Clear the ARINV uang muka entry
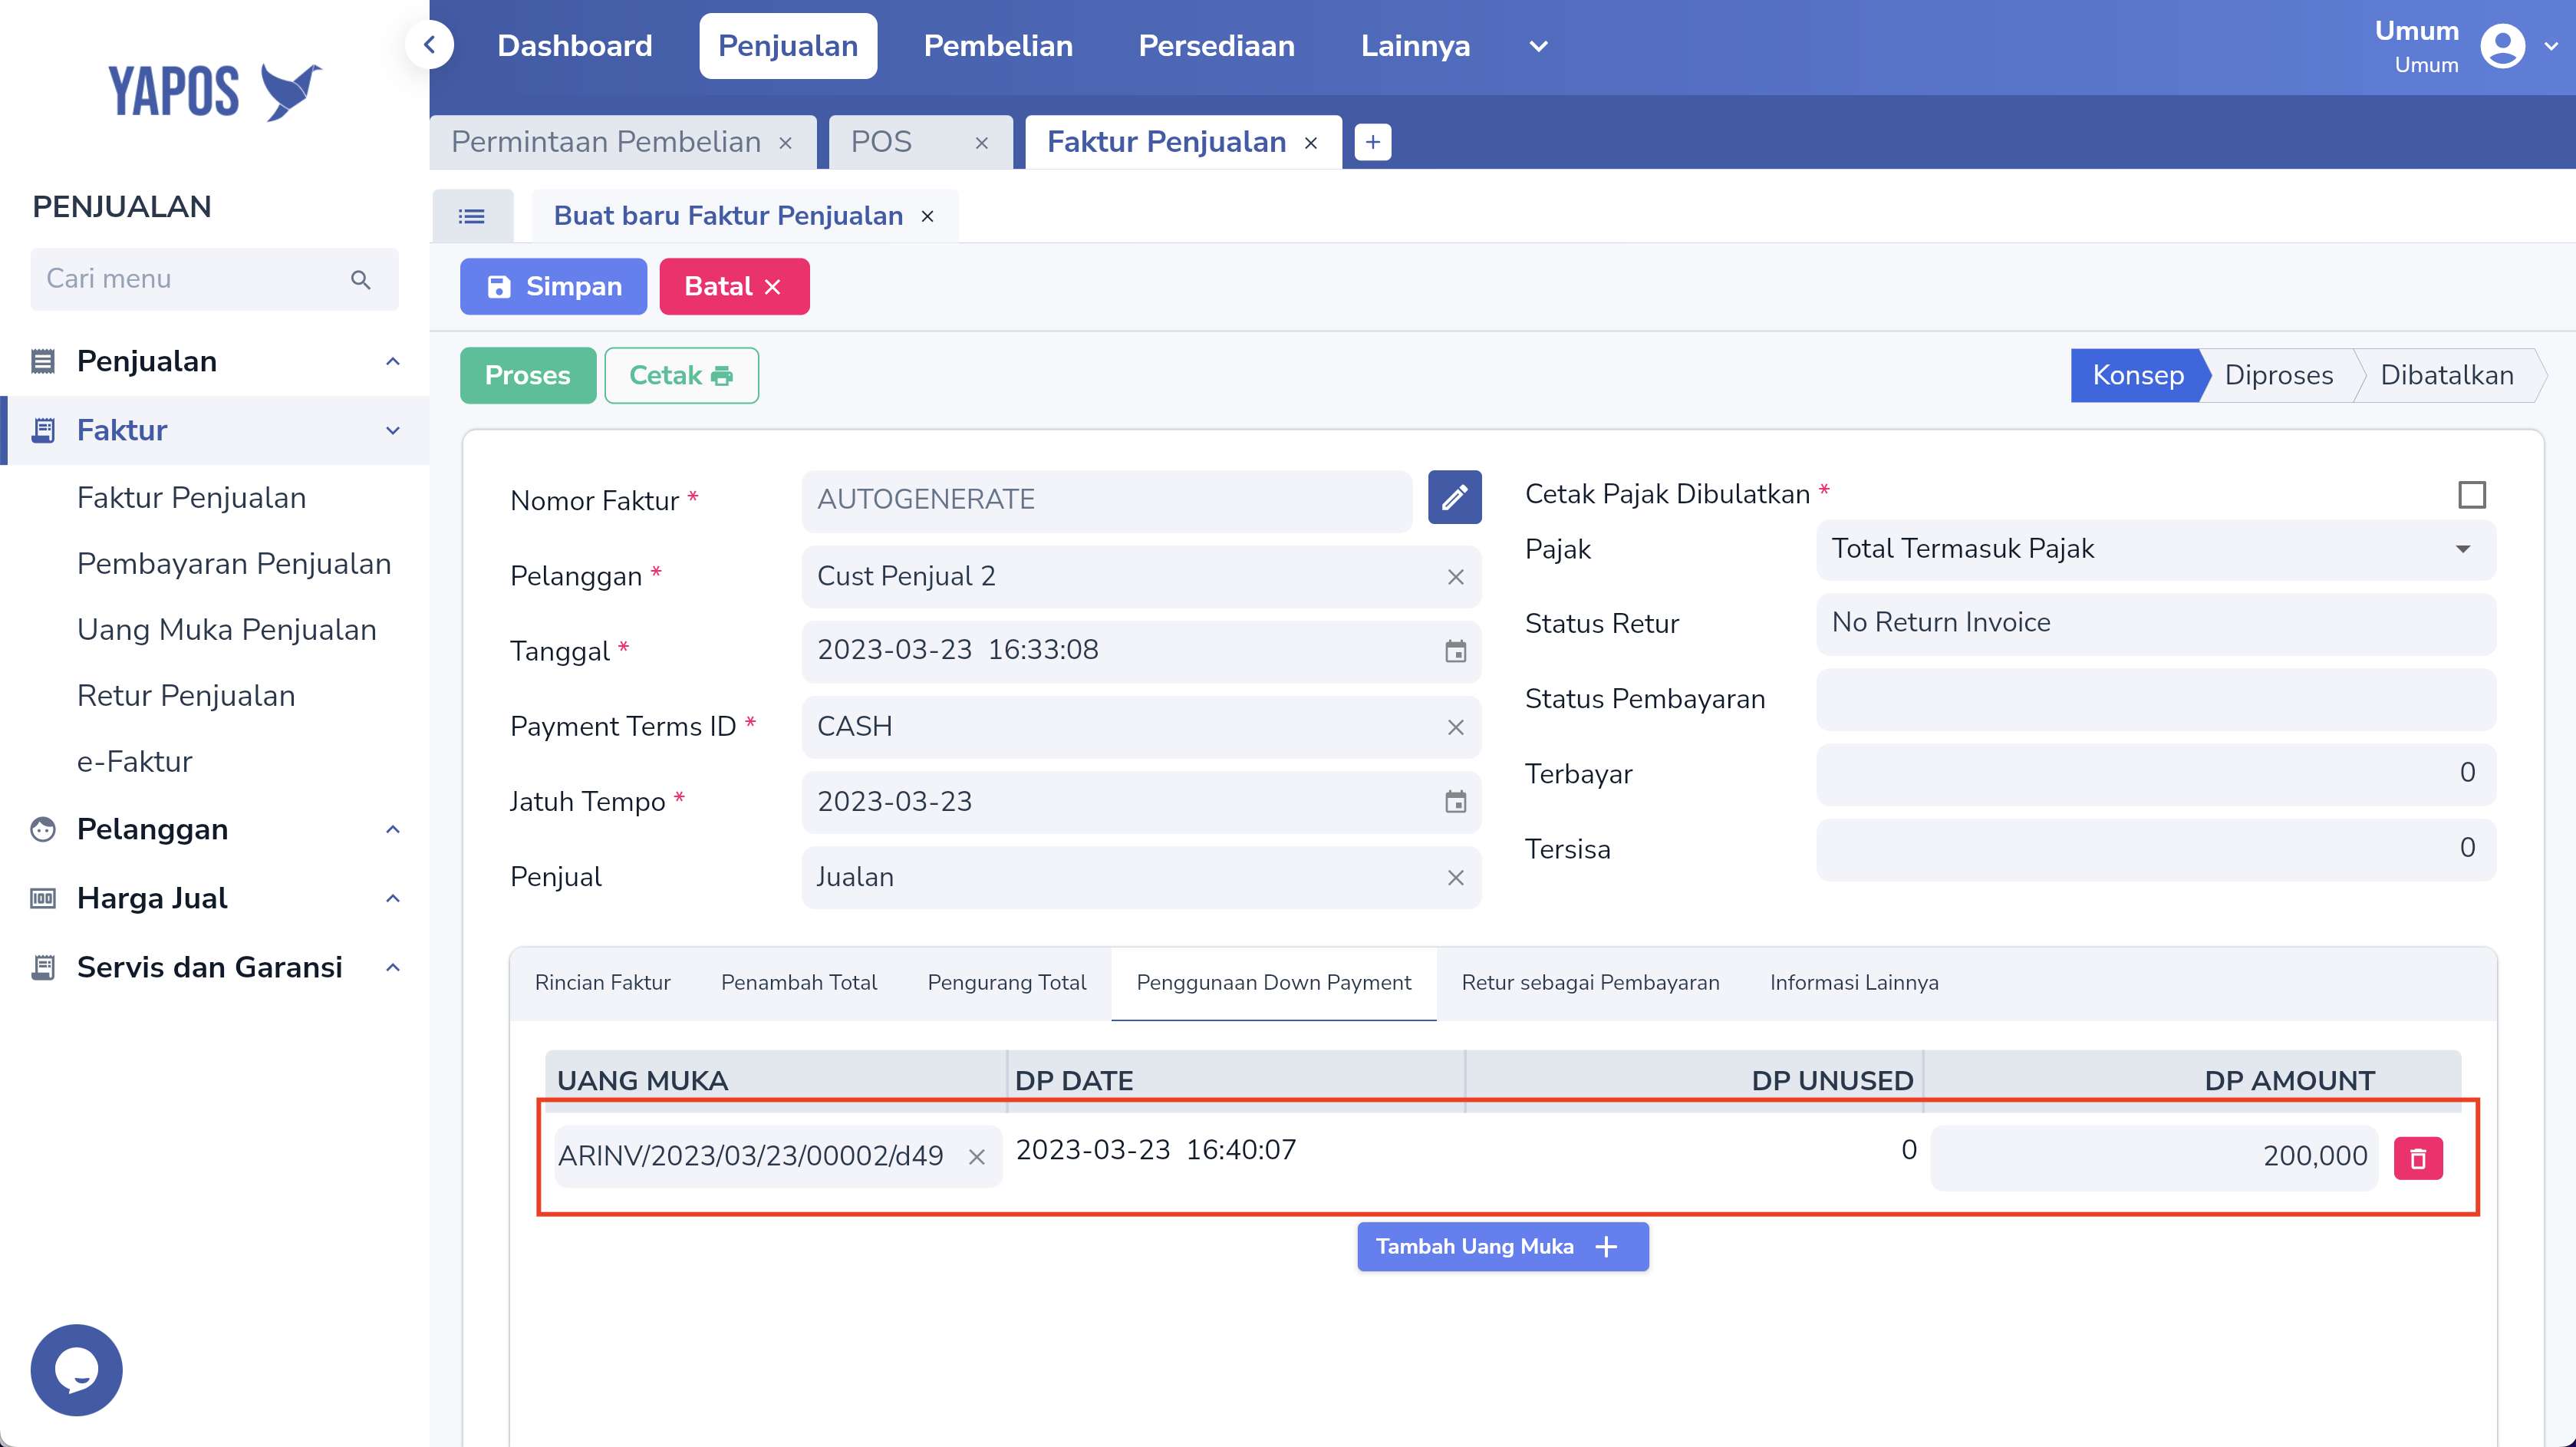This screenshot has width=2576, height=1447. pyautogui.click(x=976, y=1157)
